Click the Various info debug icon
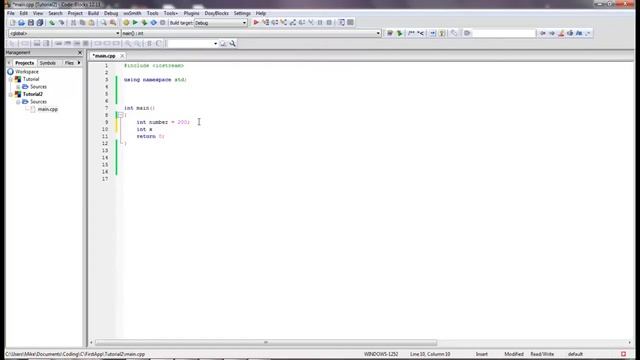The image size is (640, 360). (350, 22)
